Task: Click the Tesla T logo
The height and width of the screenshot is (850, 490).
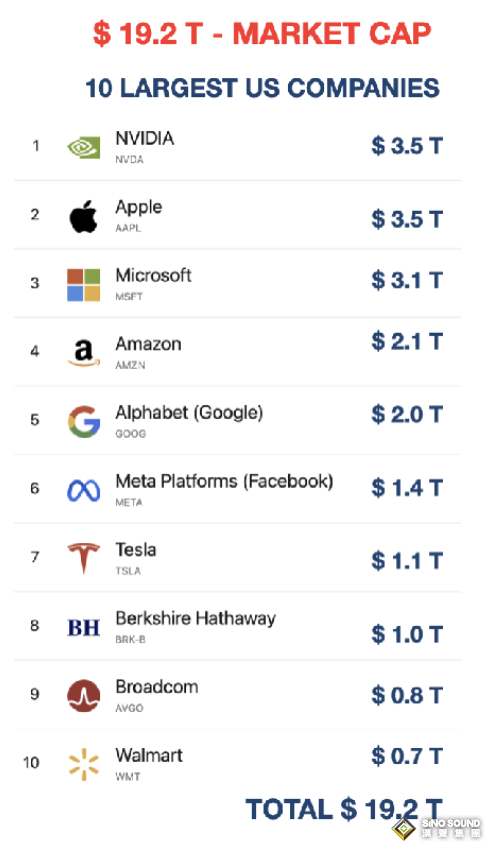Action: (x=83, y=558)
